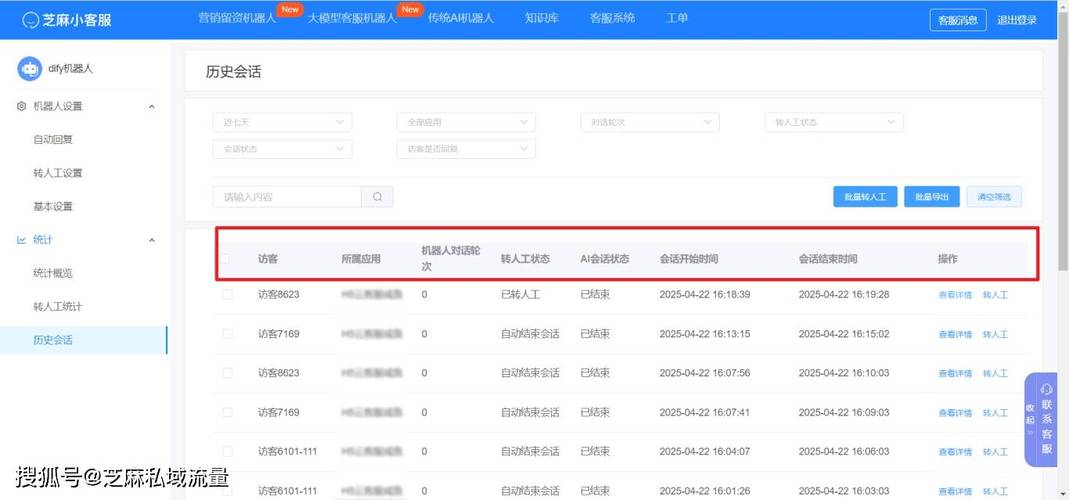Click the 退出登录 link
Image resolution: width=1069 pixels, height=500 pixels.
click(1017, 20)
